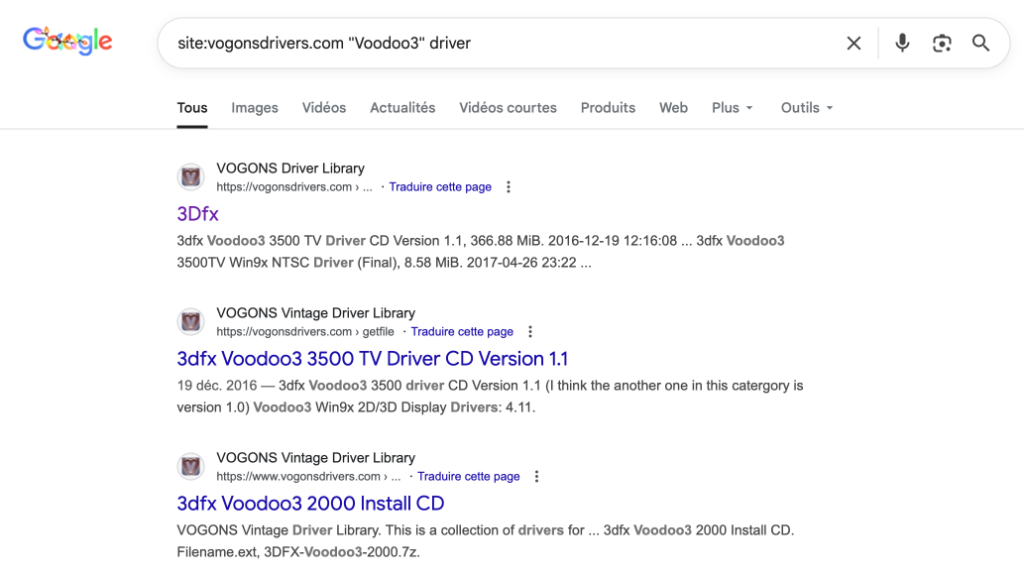This screenshot has height=578, width=1024.
Task: Open 3dfx Voodoo3 2000 Install CD link
Action: point(310,504)
